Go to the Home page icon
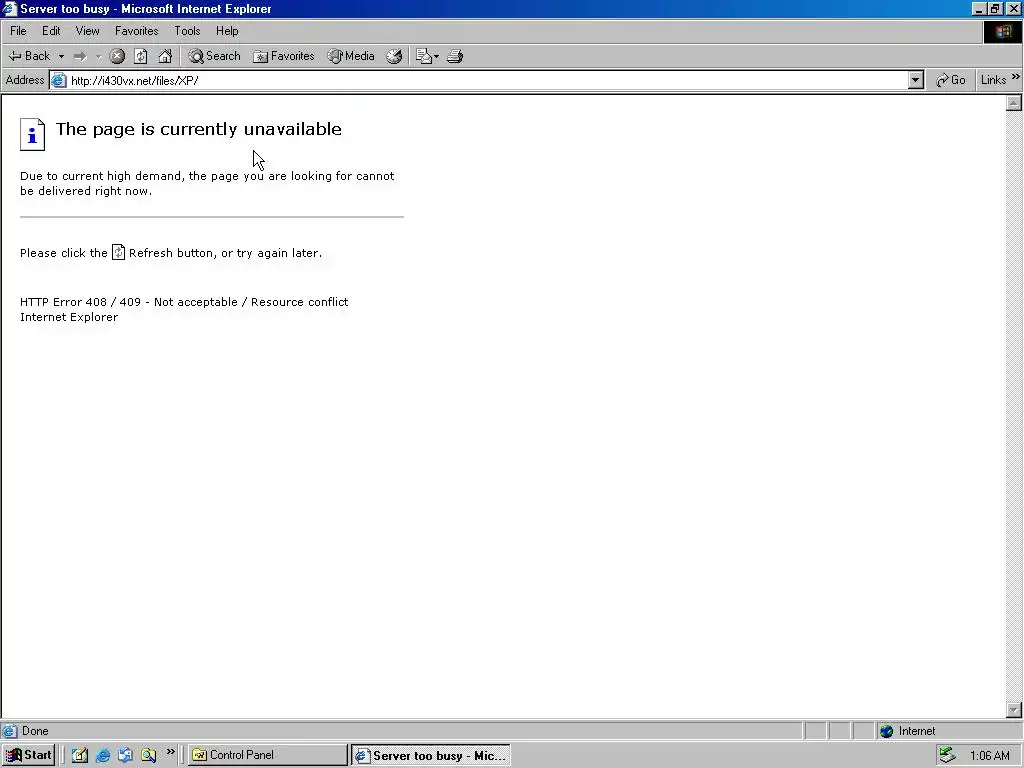 click(x=165, y=56)
